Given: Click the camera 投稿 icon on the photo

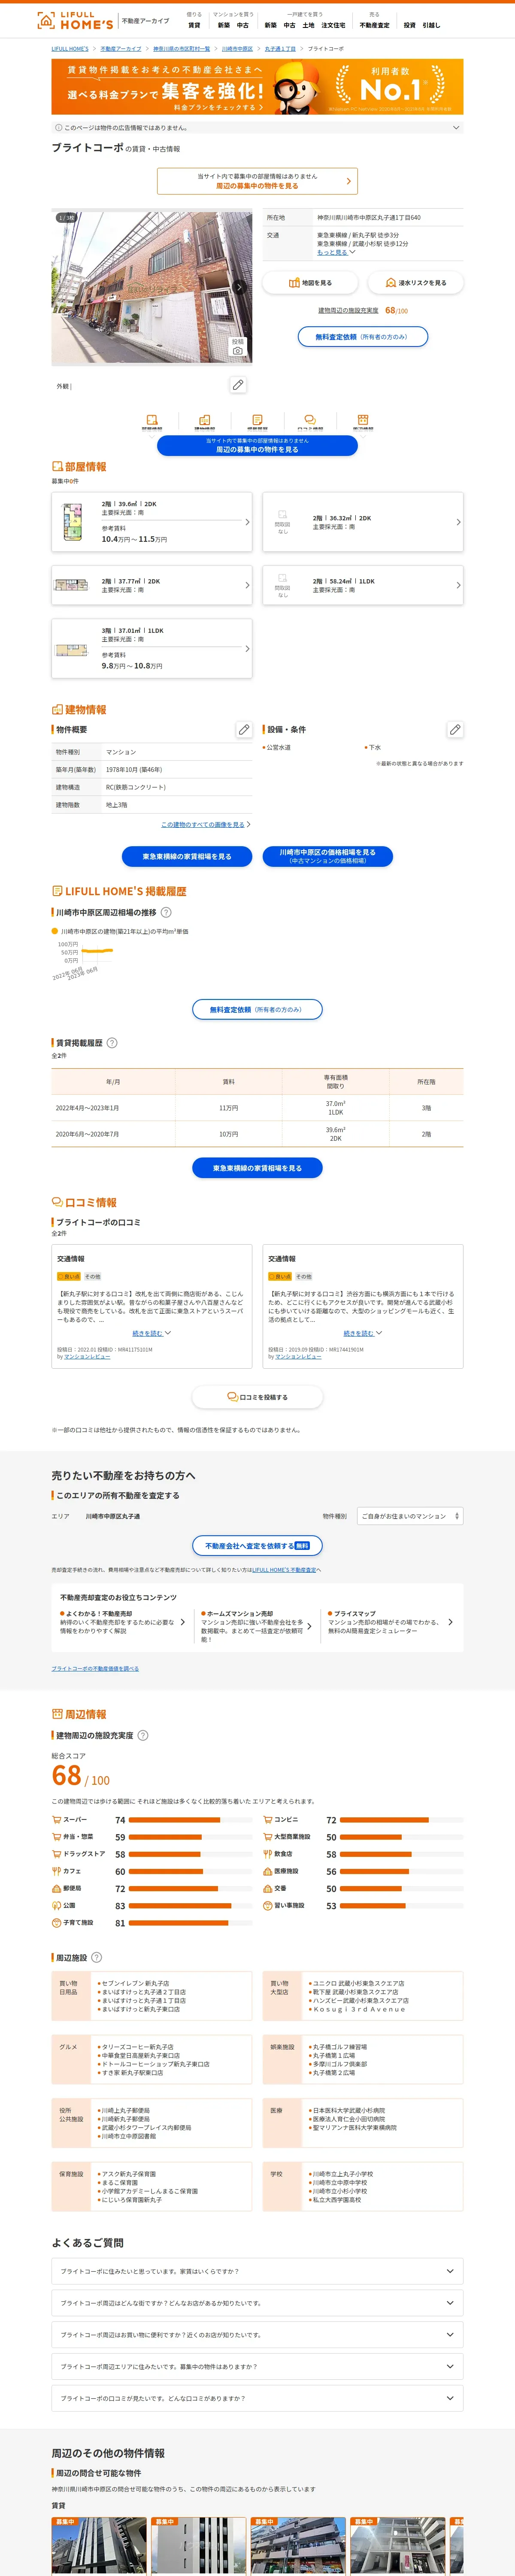Looking at the screenshot, I should [x=237, y=346].
